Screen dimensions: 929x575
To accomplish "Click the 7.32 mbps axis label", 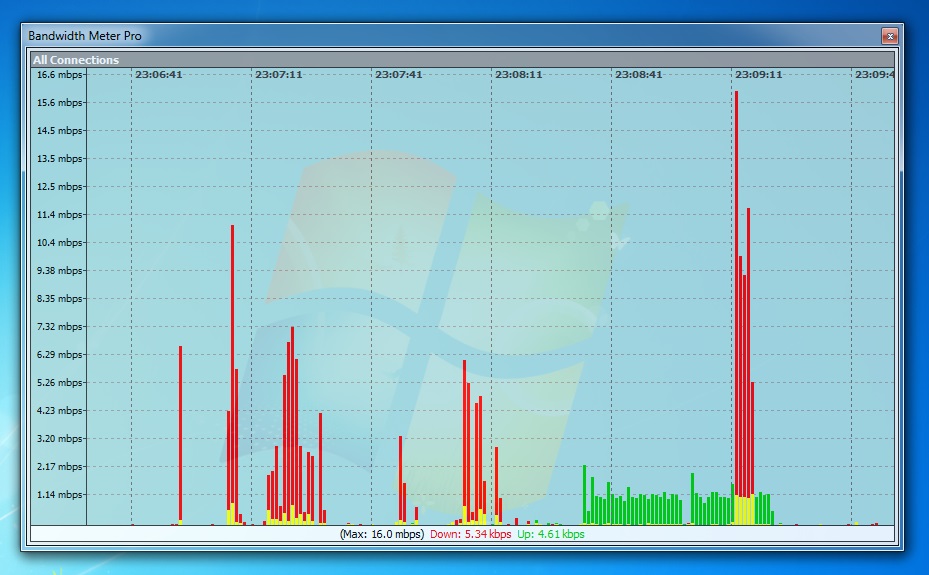I will [x=59, y=326].
